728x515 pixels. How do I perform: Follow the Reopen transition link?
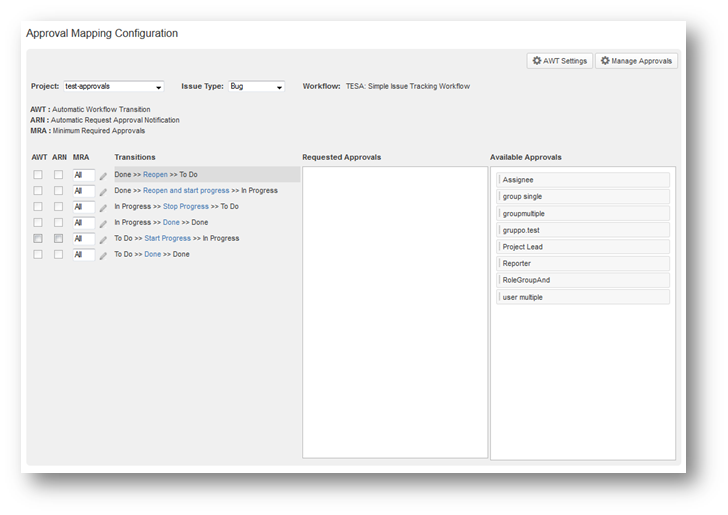(155, 175)
